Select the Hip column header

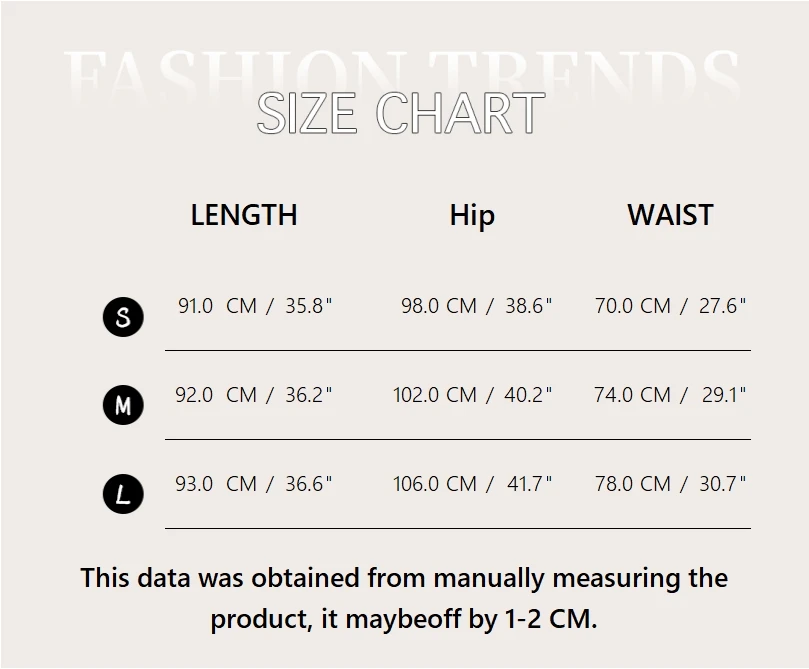(472, 216)
